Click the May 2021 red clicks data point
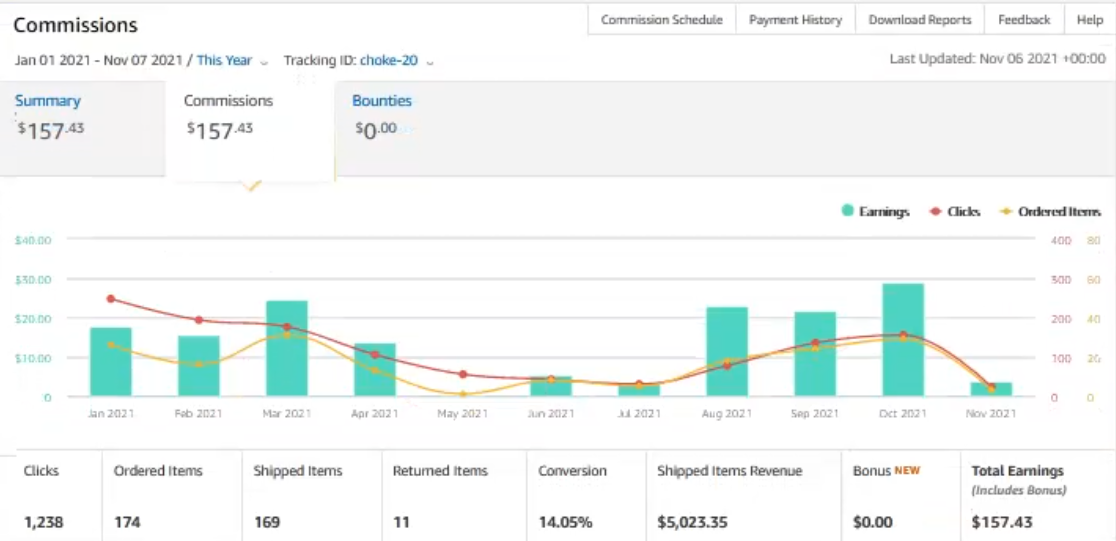This screenshot has width=1116, height=541. pos(463,374)
